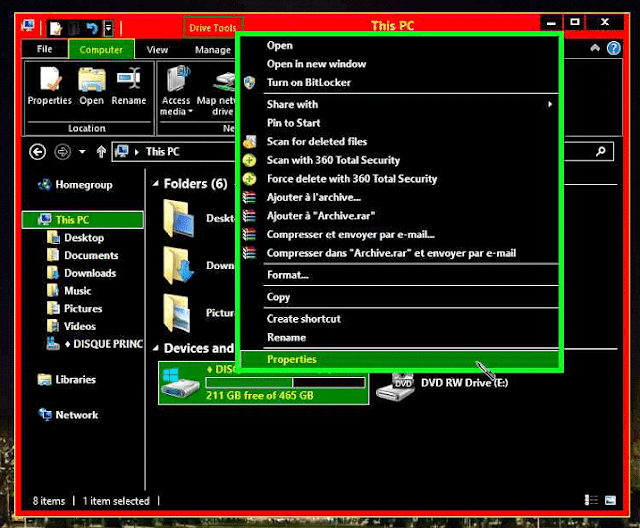Open Desktop in the navigation pane
Screen dimensions: 640x528
tap(76, 238)
